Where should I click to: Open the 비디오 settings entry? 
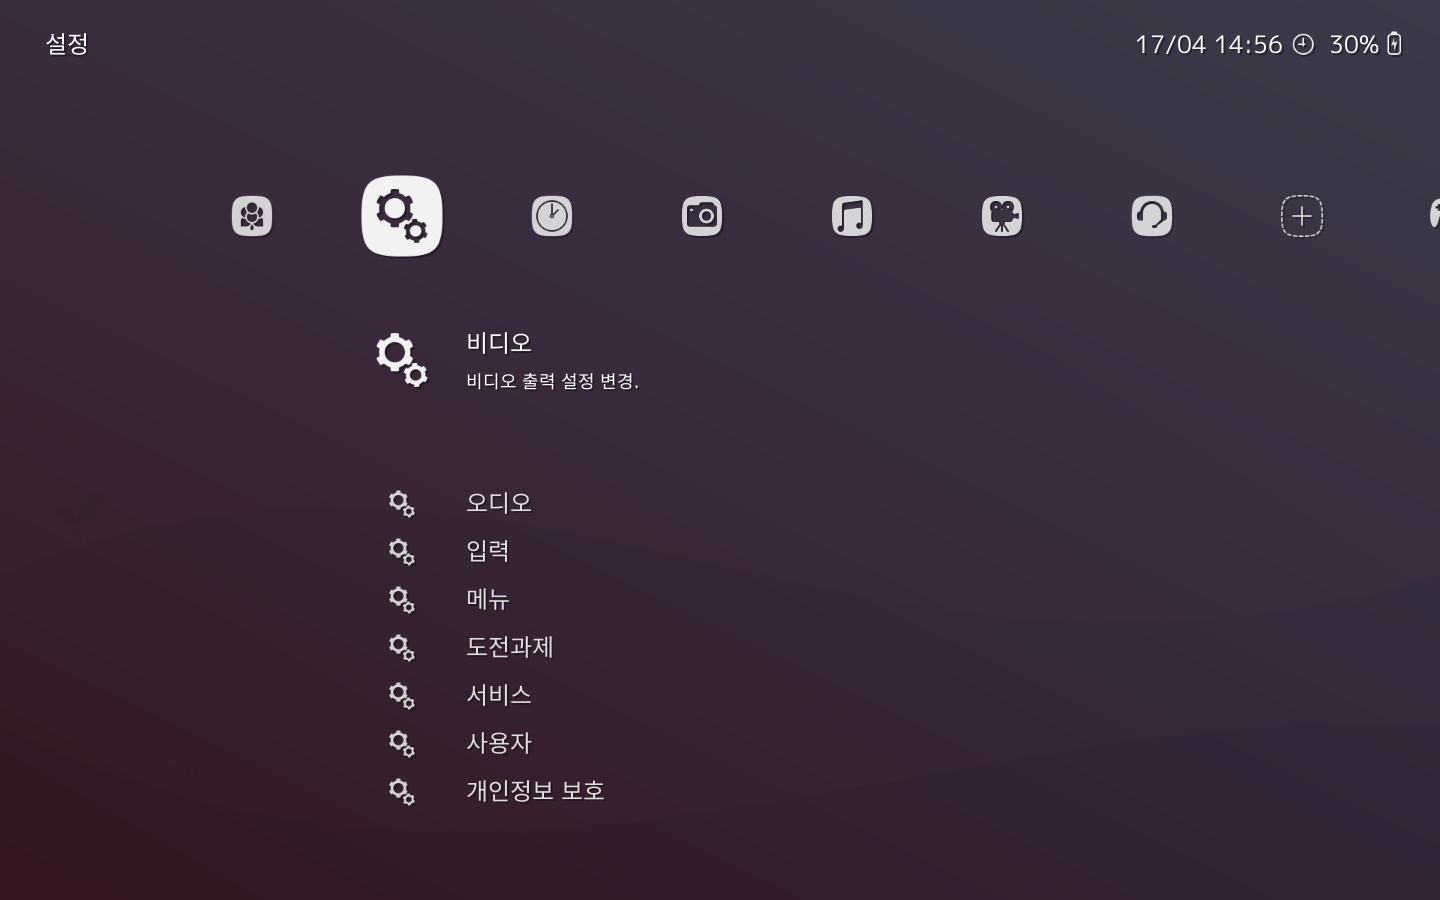coord(499,343)
